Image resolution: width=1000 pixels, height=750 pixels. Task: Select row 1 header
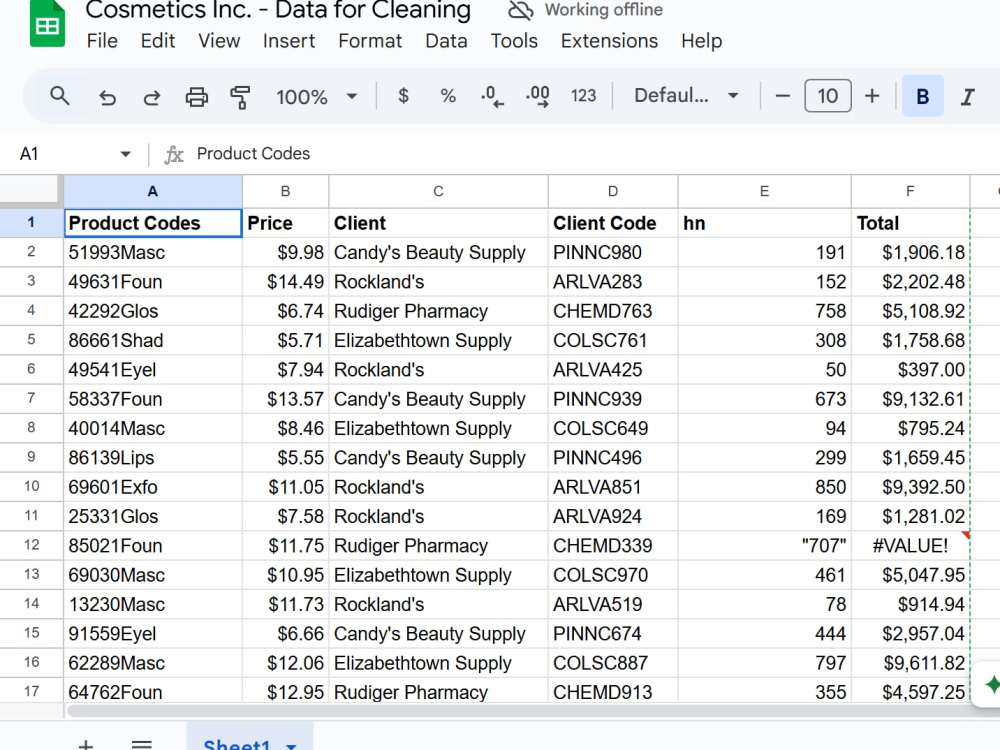[31, 223]
